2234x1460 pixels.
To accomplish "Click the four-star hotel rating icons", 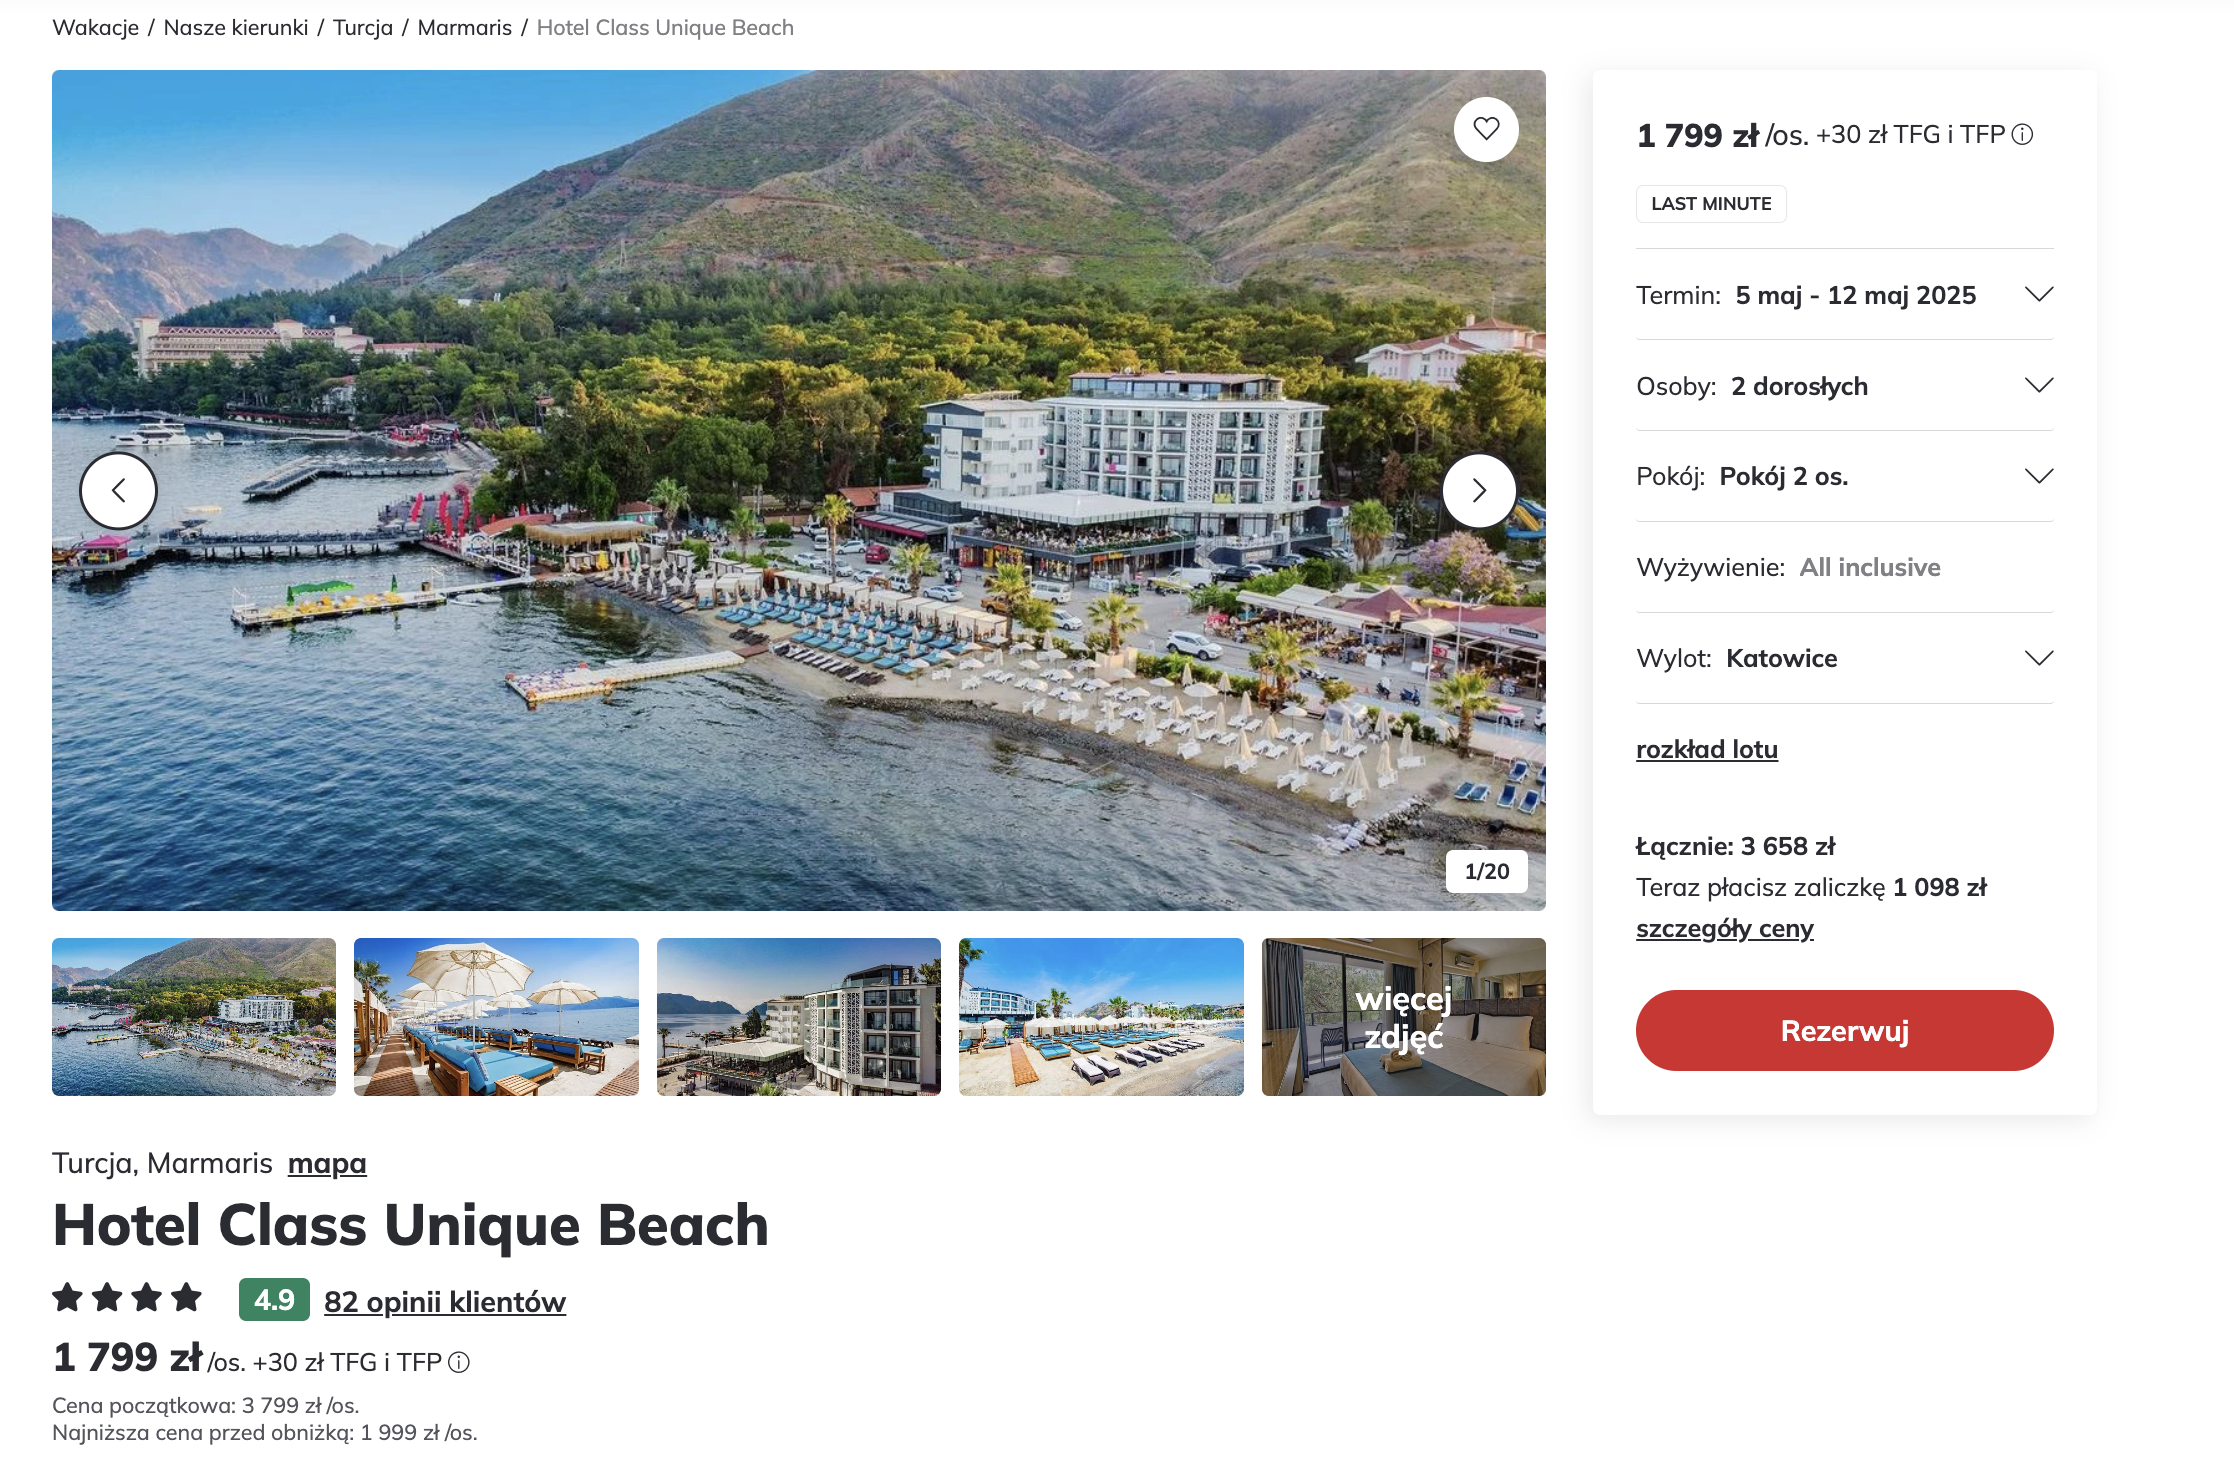I will pyautogui.click(x=127, y=1298).
